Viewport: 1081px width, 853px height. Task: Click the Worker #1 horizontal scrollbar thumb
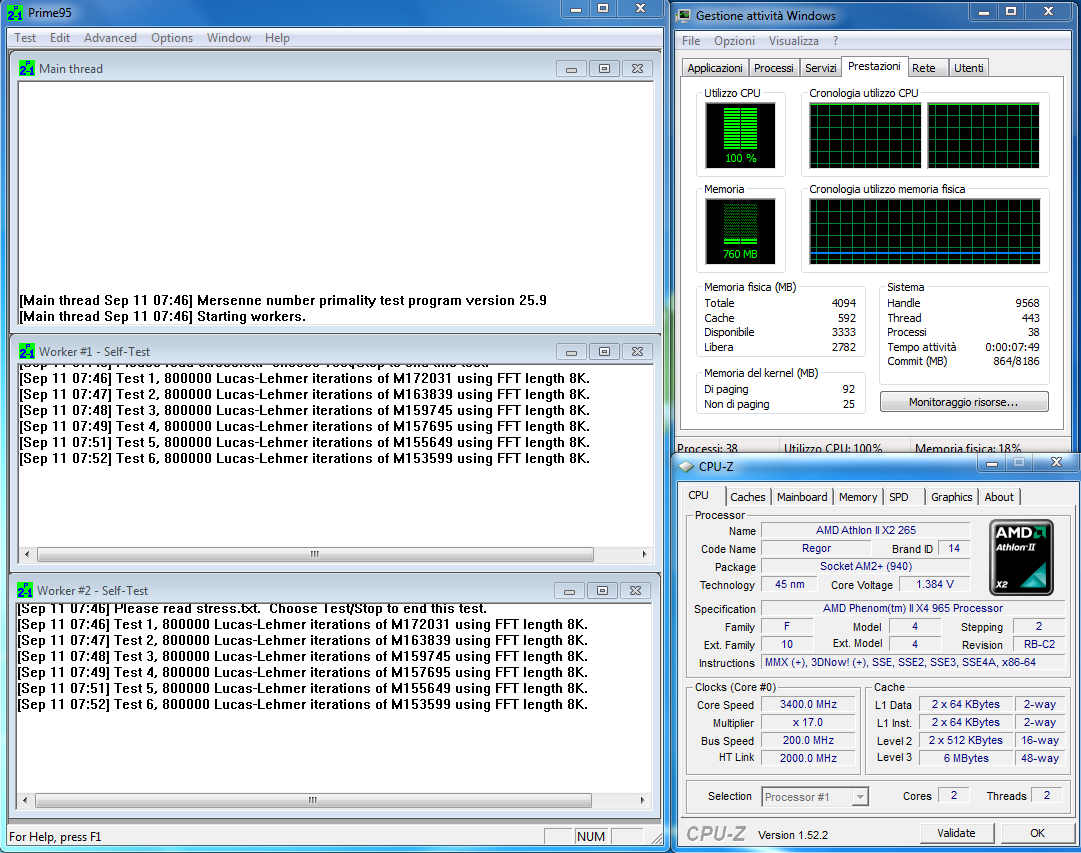tap(315, 554)
